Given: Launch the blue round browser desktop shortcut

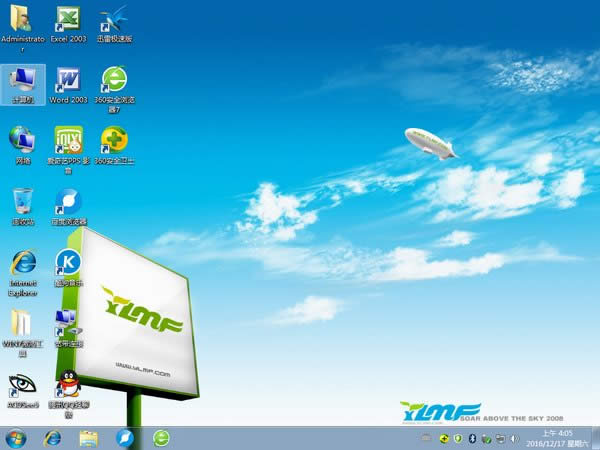Looking at the screenshot, I should point(68,207).
